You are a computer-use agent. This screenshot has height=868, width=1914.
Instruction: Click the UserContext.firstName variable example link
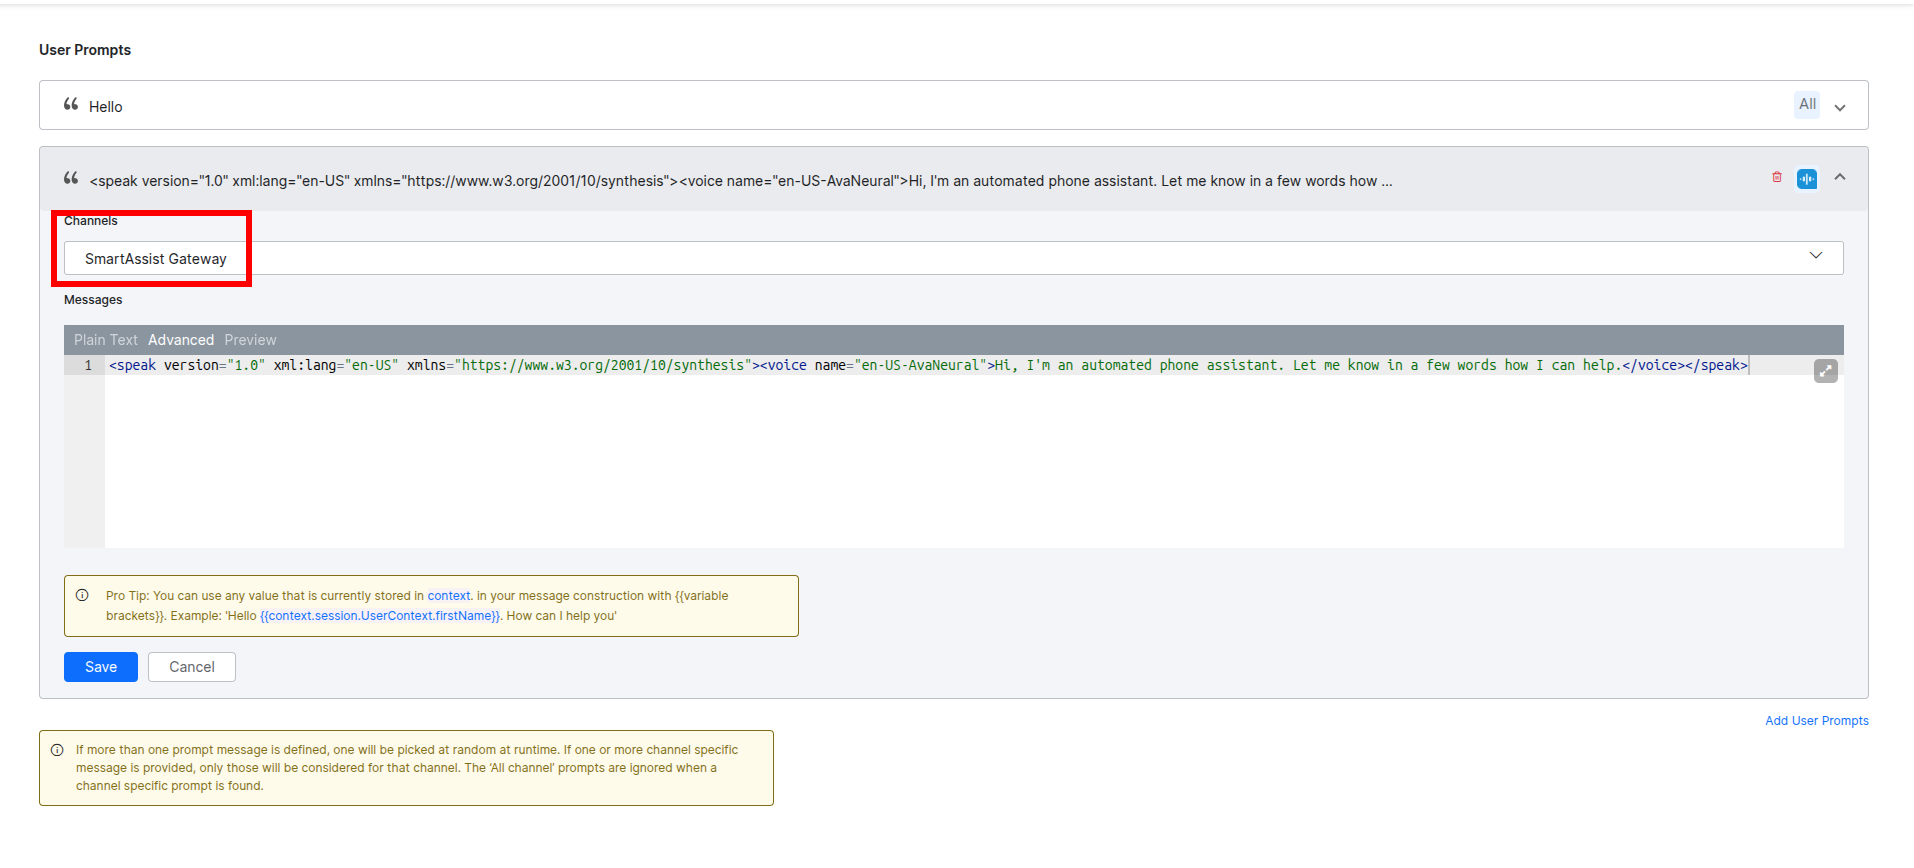[380, 616]
